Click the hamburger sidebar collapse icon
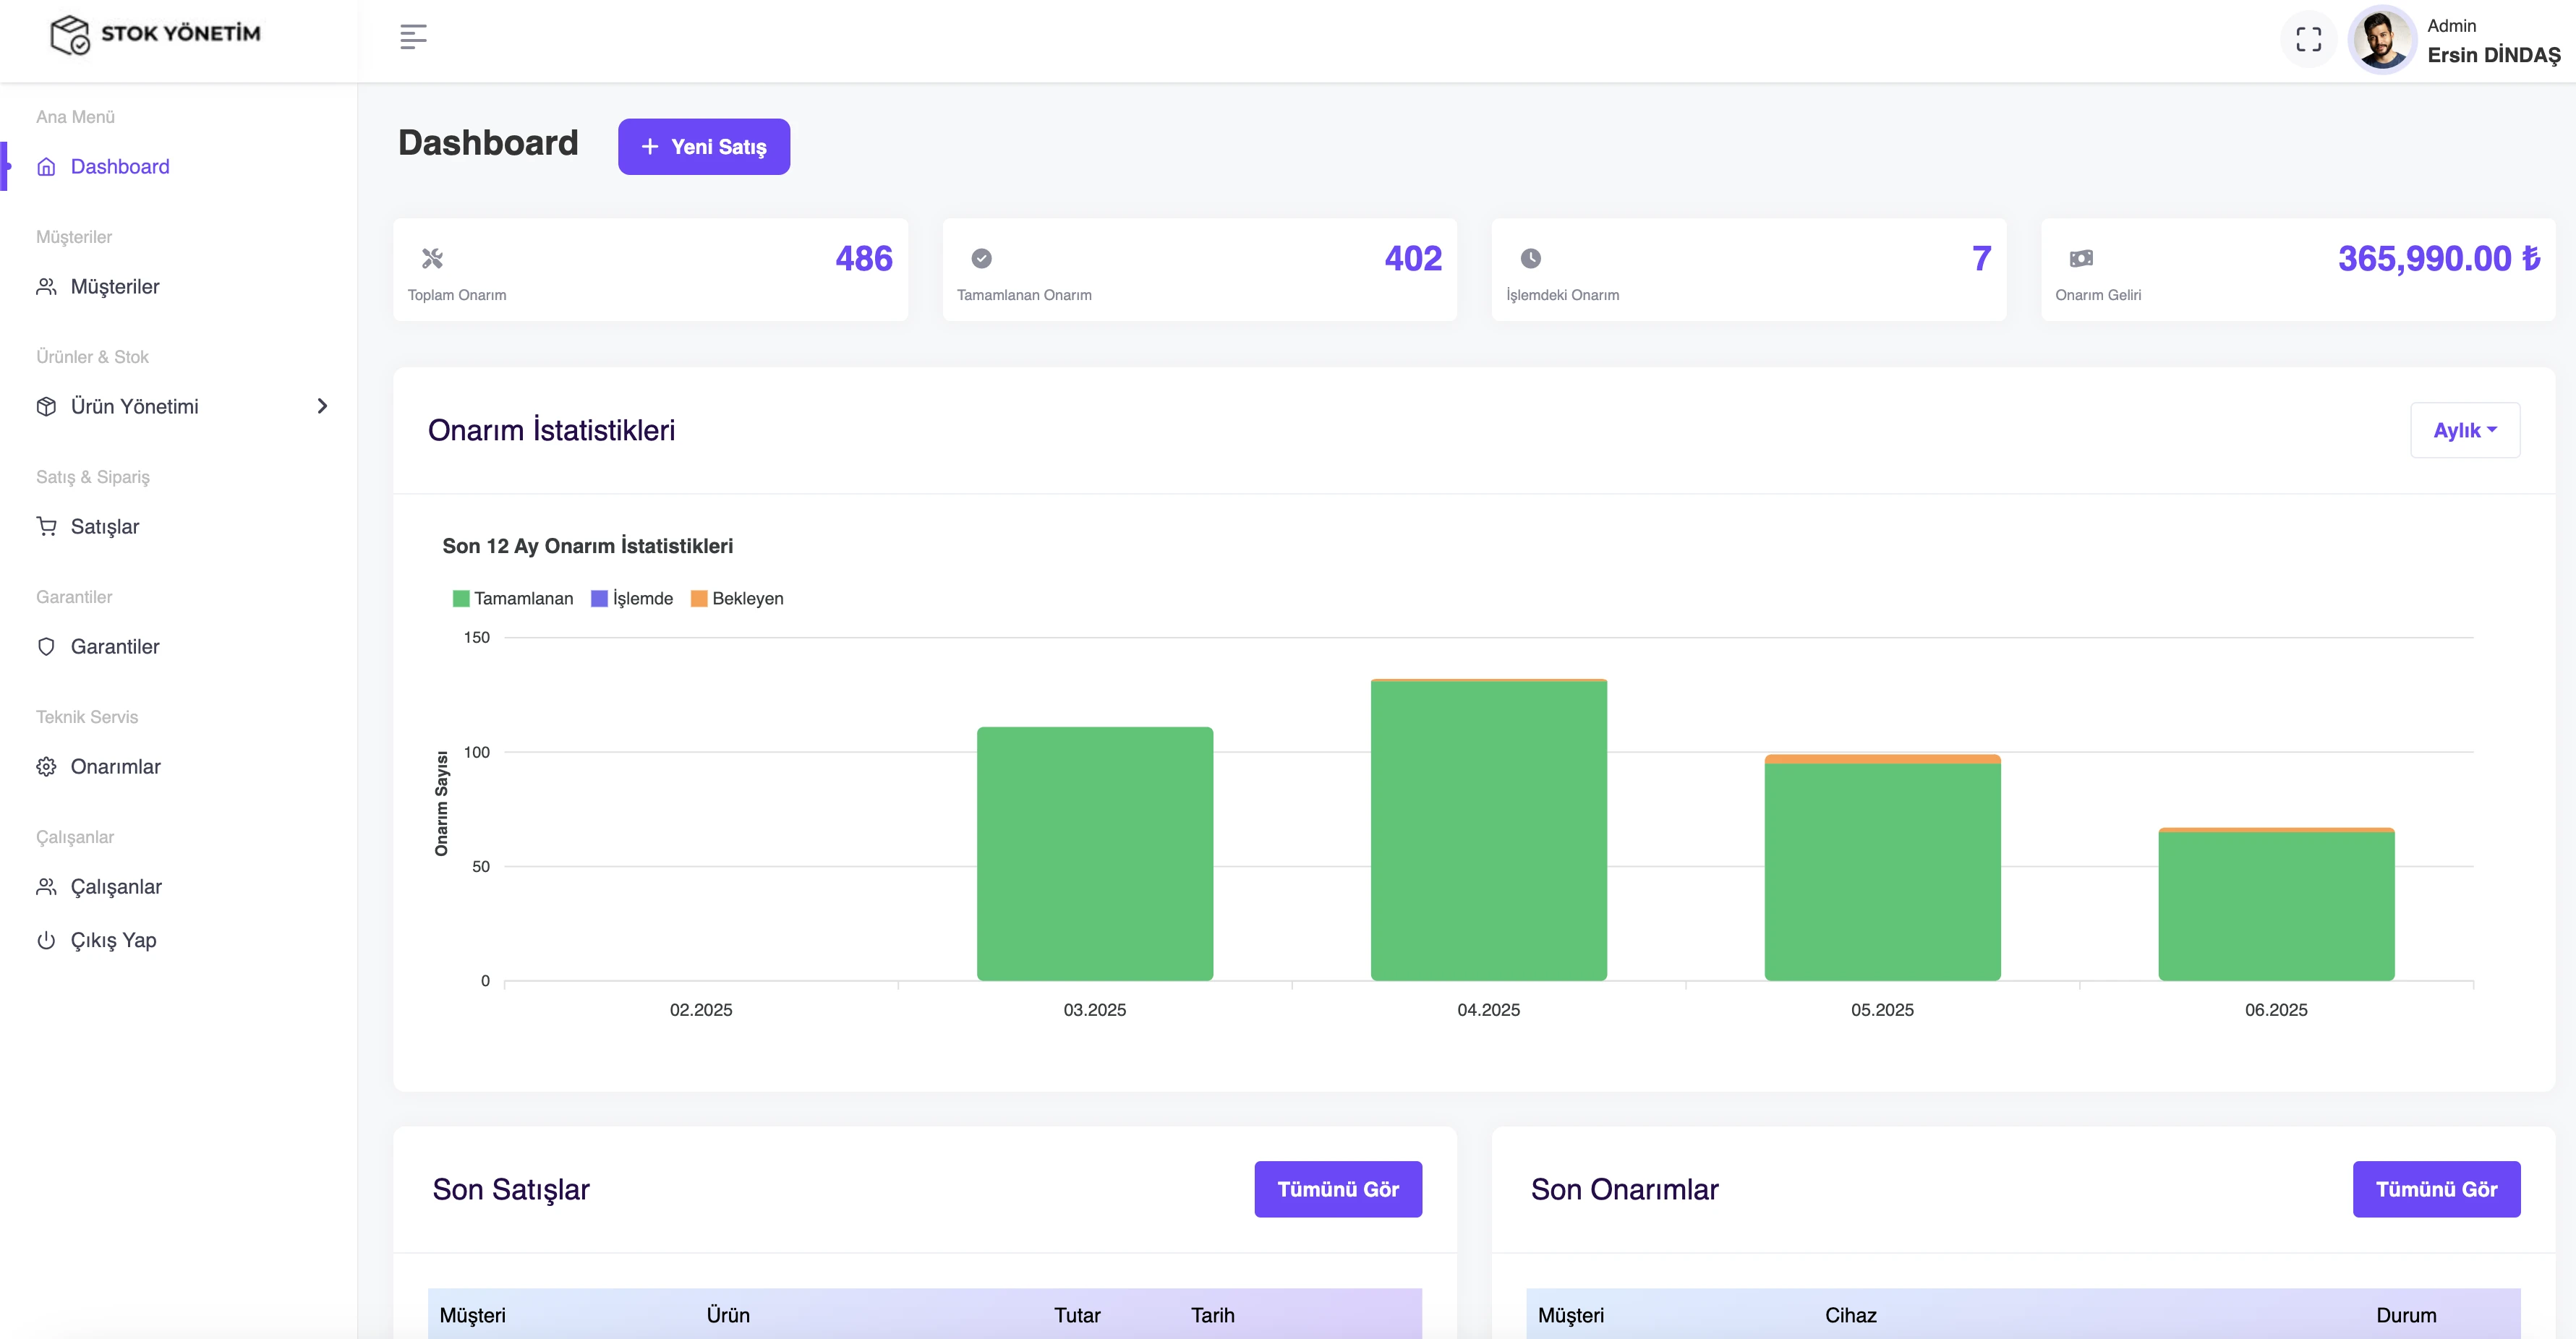Image resolution: width=2576 pixels, height=1339 pixels. pyautogui.click(x=413, y=37)
